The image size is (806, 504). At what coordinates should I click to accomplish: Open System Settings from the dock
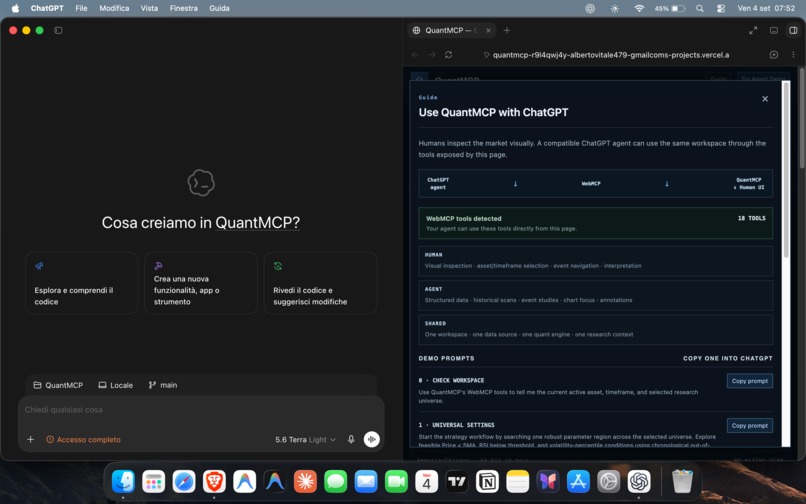609,481
